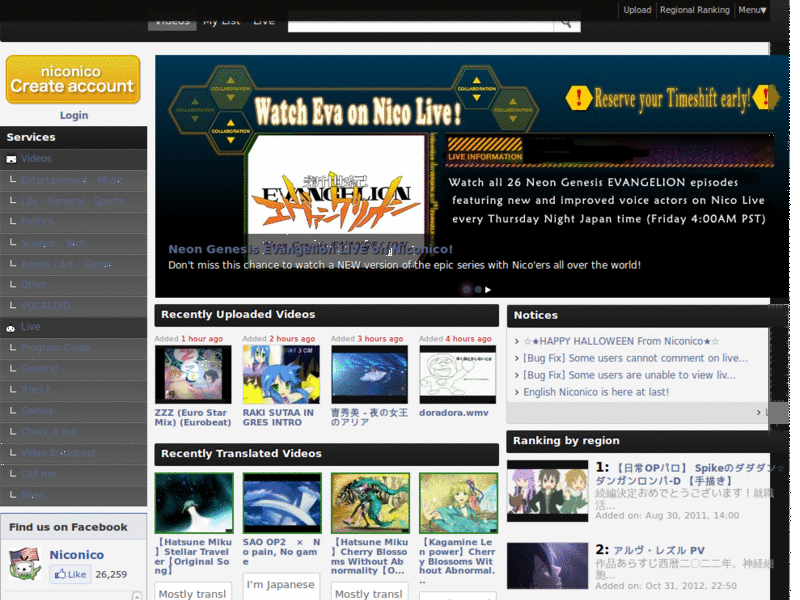Open the Tried it category
Viewport: 800px width, 600px height.
pyautogui.click(x=37, y=389)
